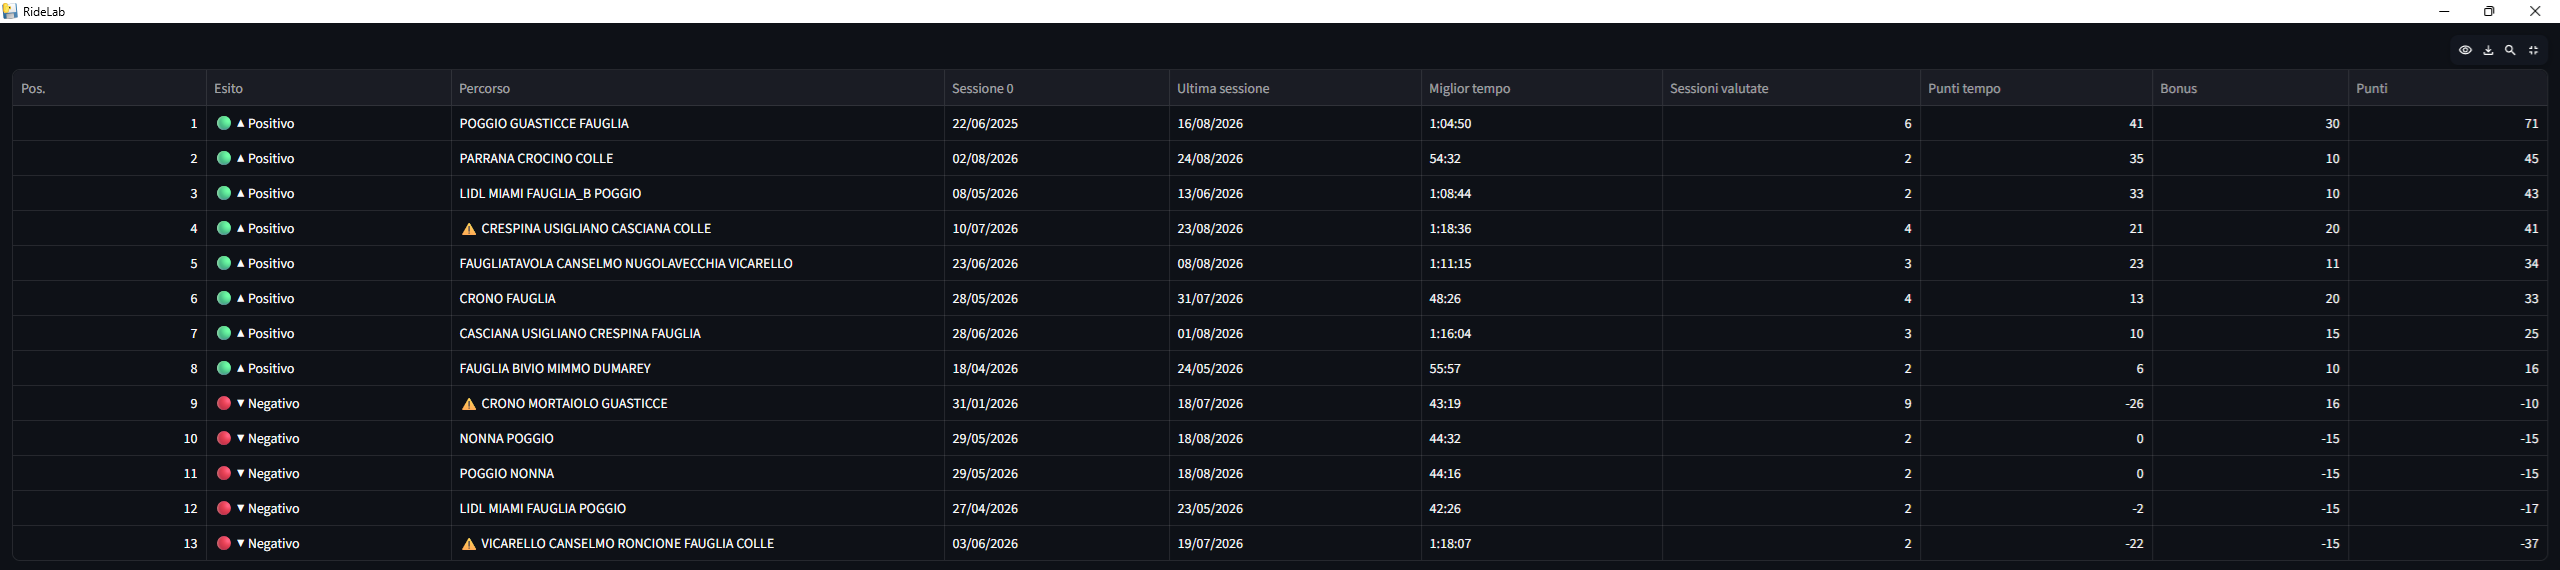
Task: Sort by the Percorso column header
Action: pyautogui.click(x=698, y=88)
